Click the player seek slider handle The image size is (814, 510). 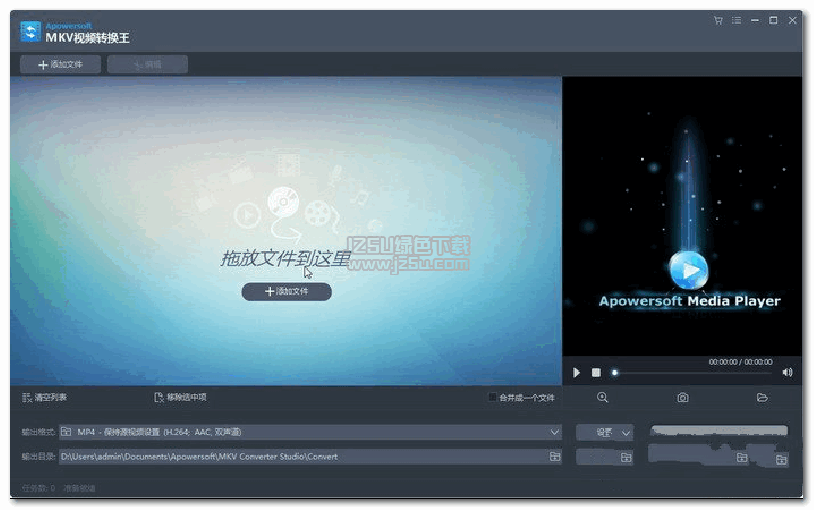pos(615,372)
